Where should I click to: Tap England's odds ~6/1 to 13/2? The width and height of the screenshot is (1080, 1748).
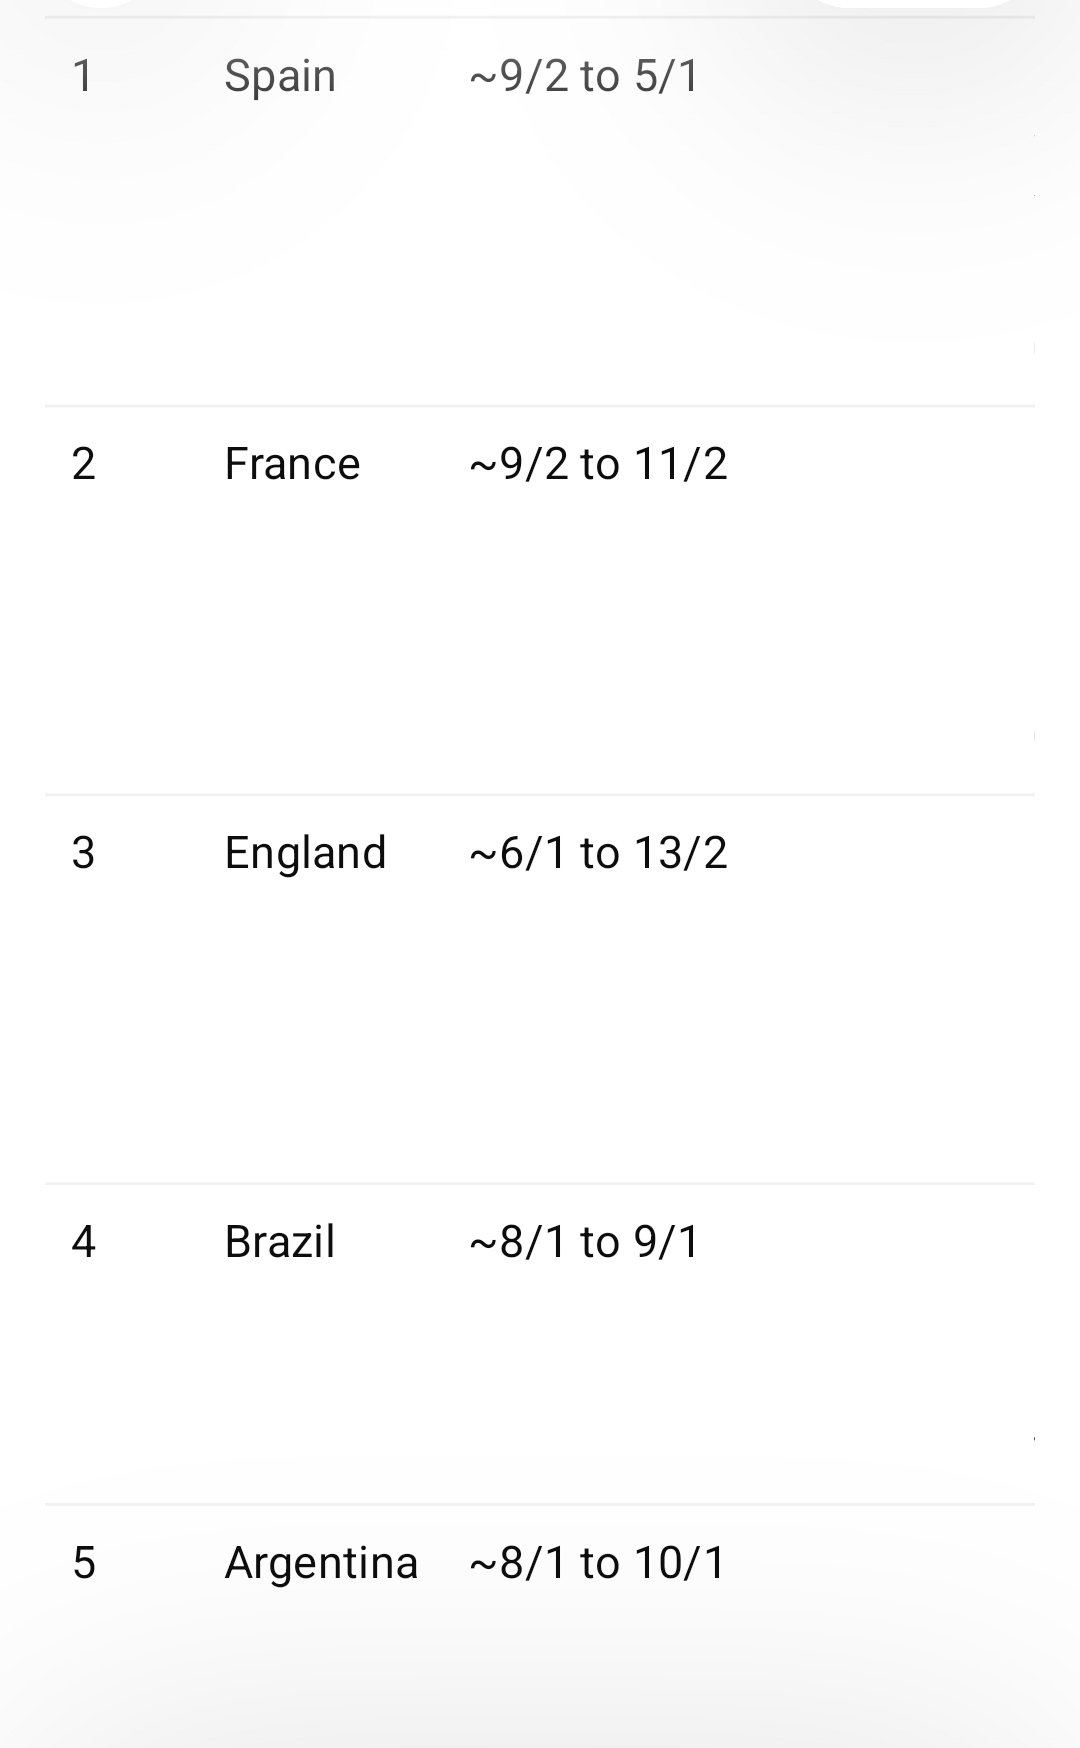(x=598, y=853)
